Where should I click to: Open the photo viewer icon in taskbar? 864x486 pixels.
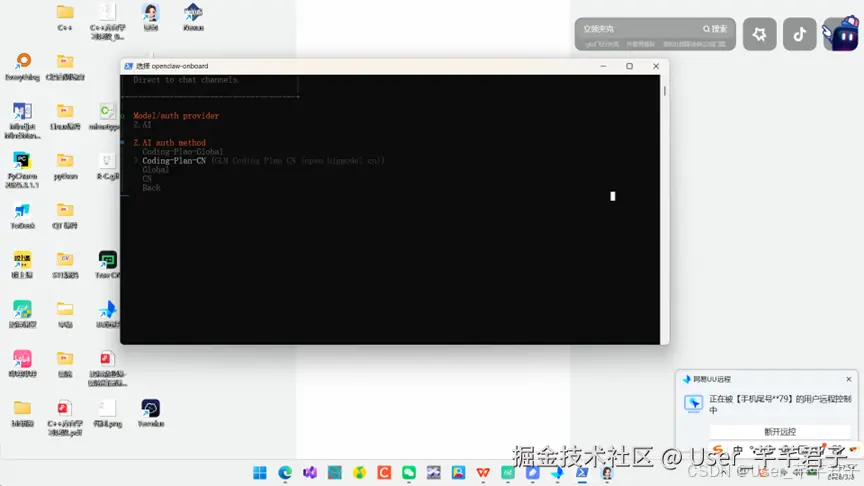coord(458,473)
